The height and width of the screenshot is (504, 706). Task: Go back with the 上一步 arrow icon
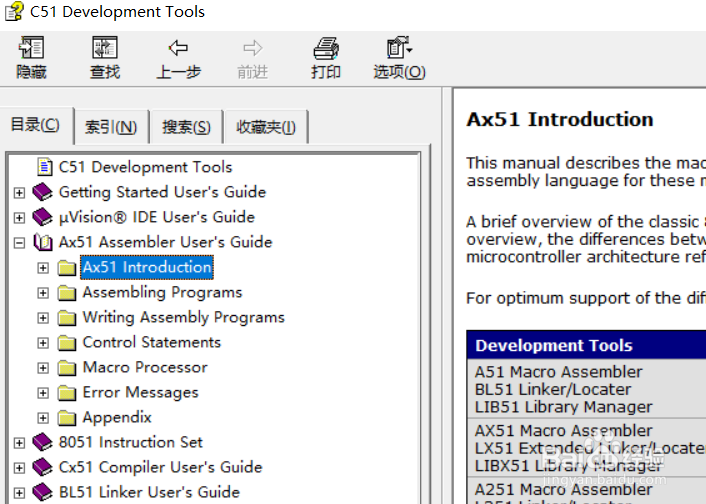[178, 48]
